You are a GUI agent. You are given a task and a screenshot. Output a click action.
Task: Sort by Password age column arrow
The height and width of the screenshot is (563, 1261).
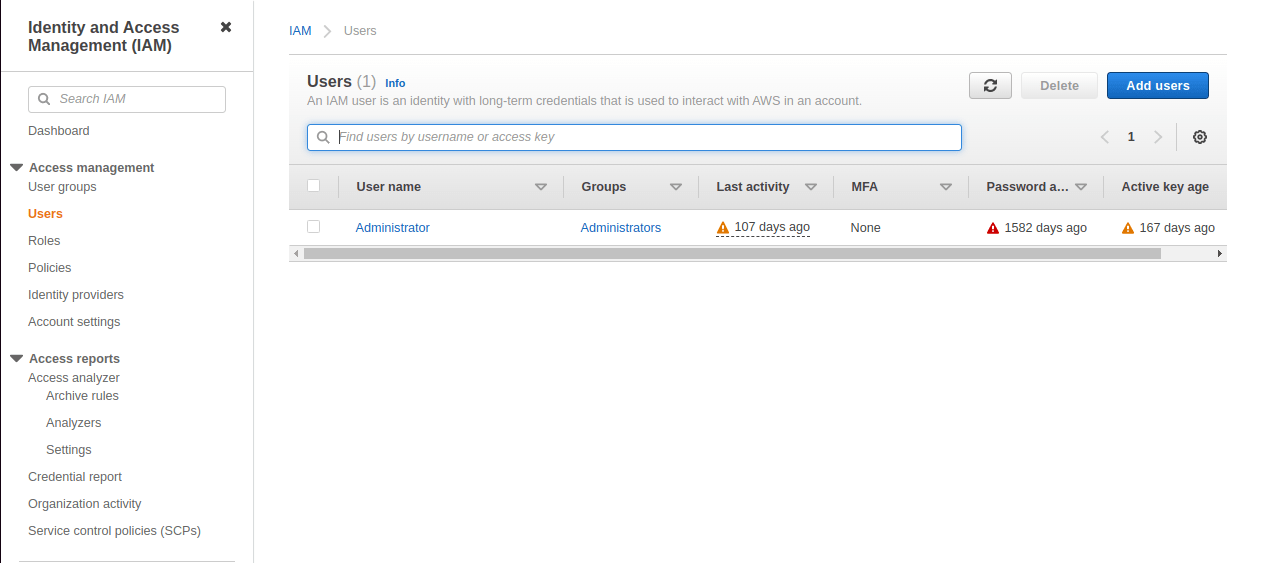pyautogui.click(x=1081, y=187)
